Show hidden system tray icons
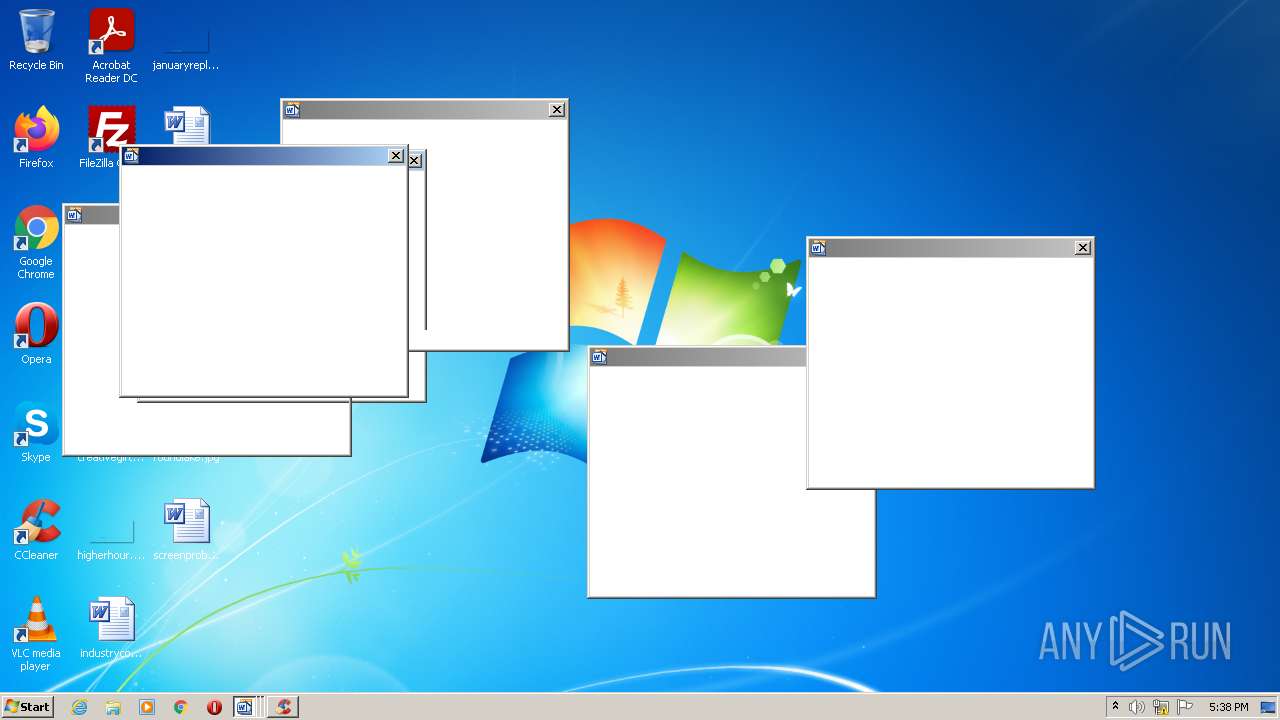This screenshot has width=1280, height=720. [1115, 707]
